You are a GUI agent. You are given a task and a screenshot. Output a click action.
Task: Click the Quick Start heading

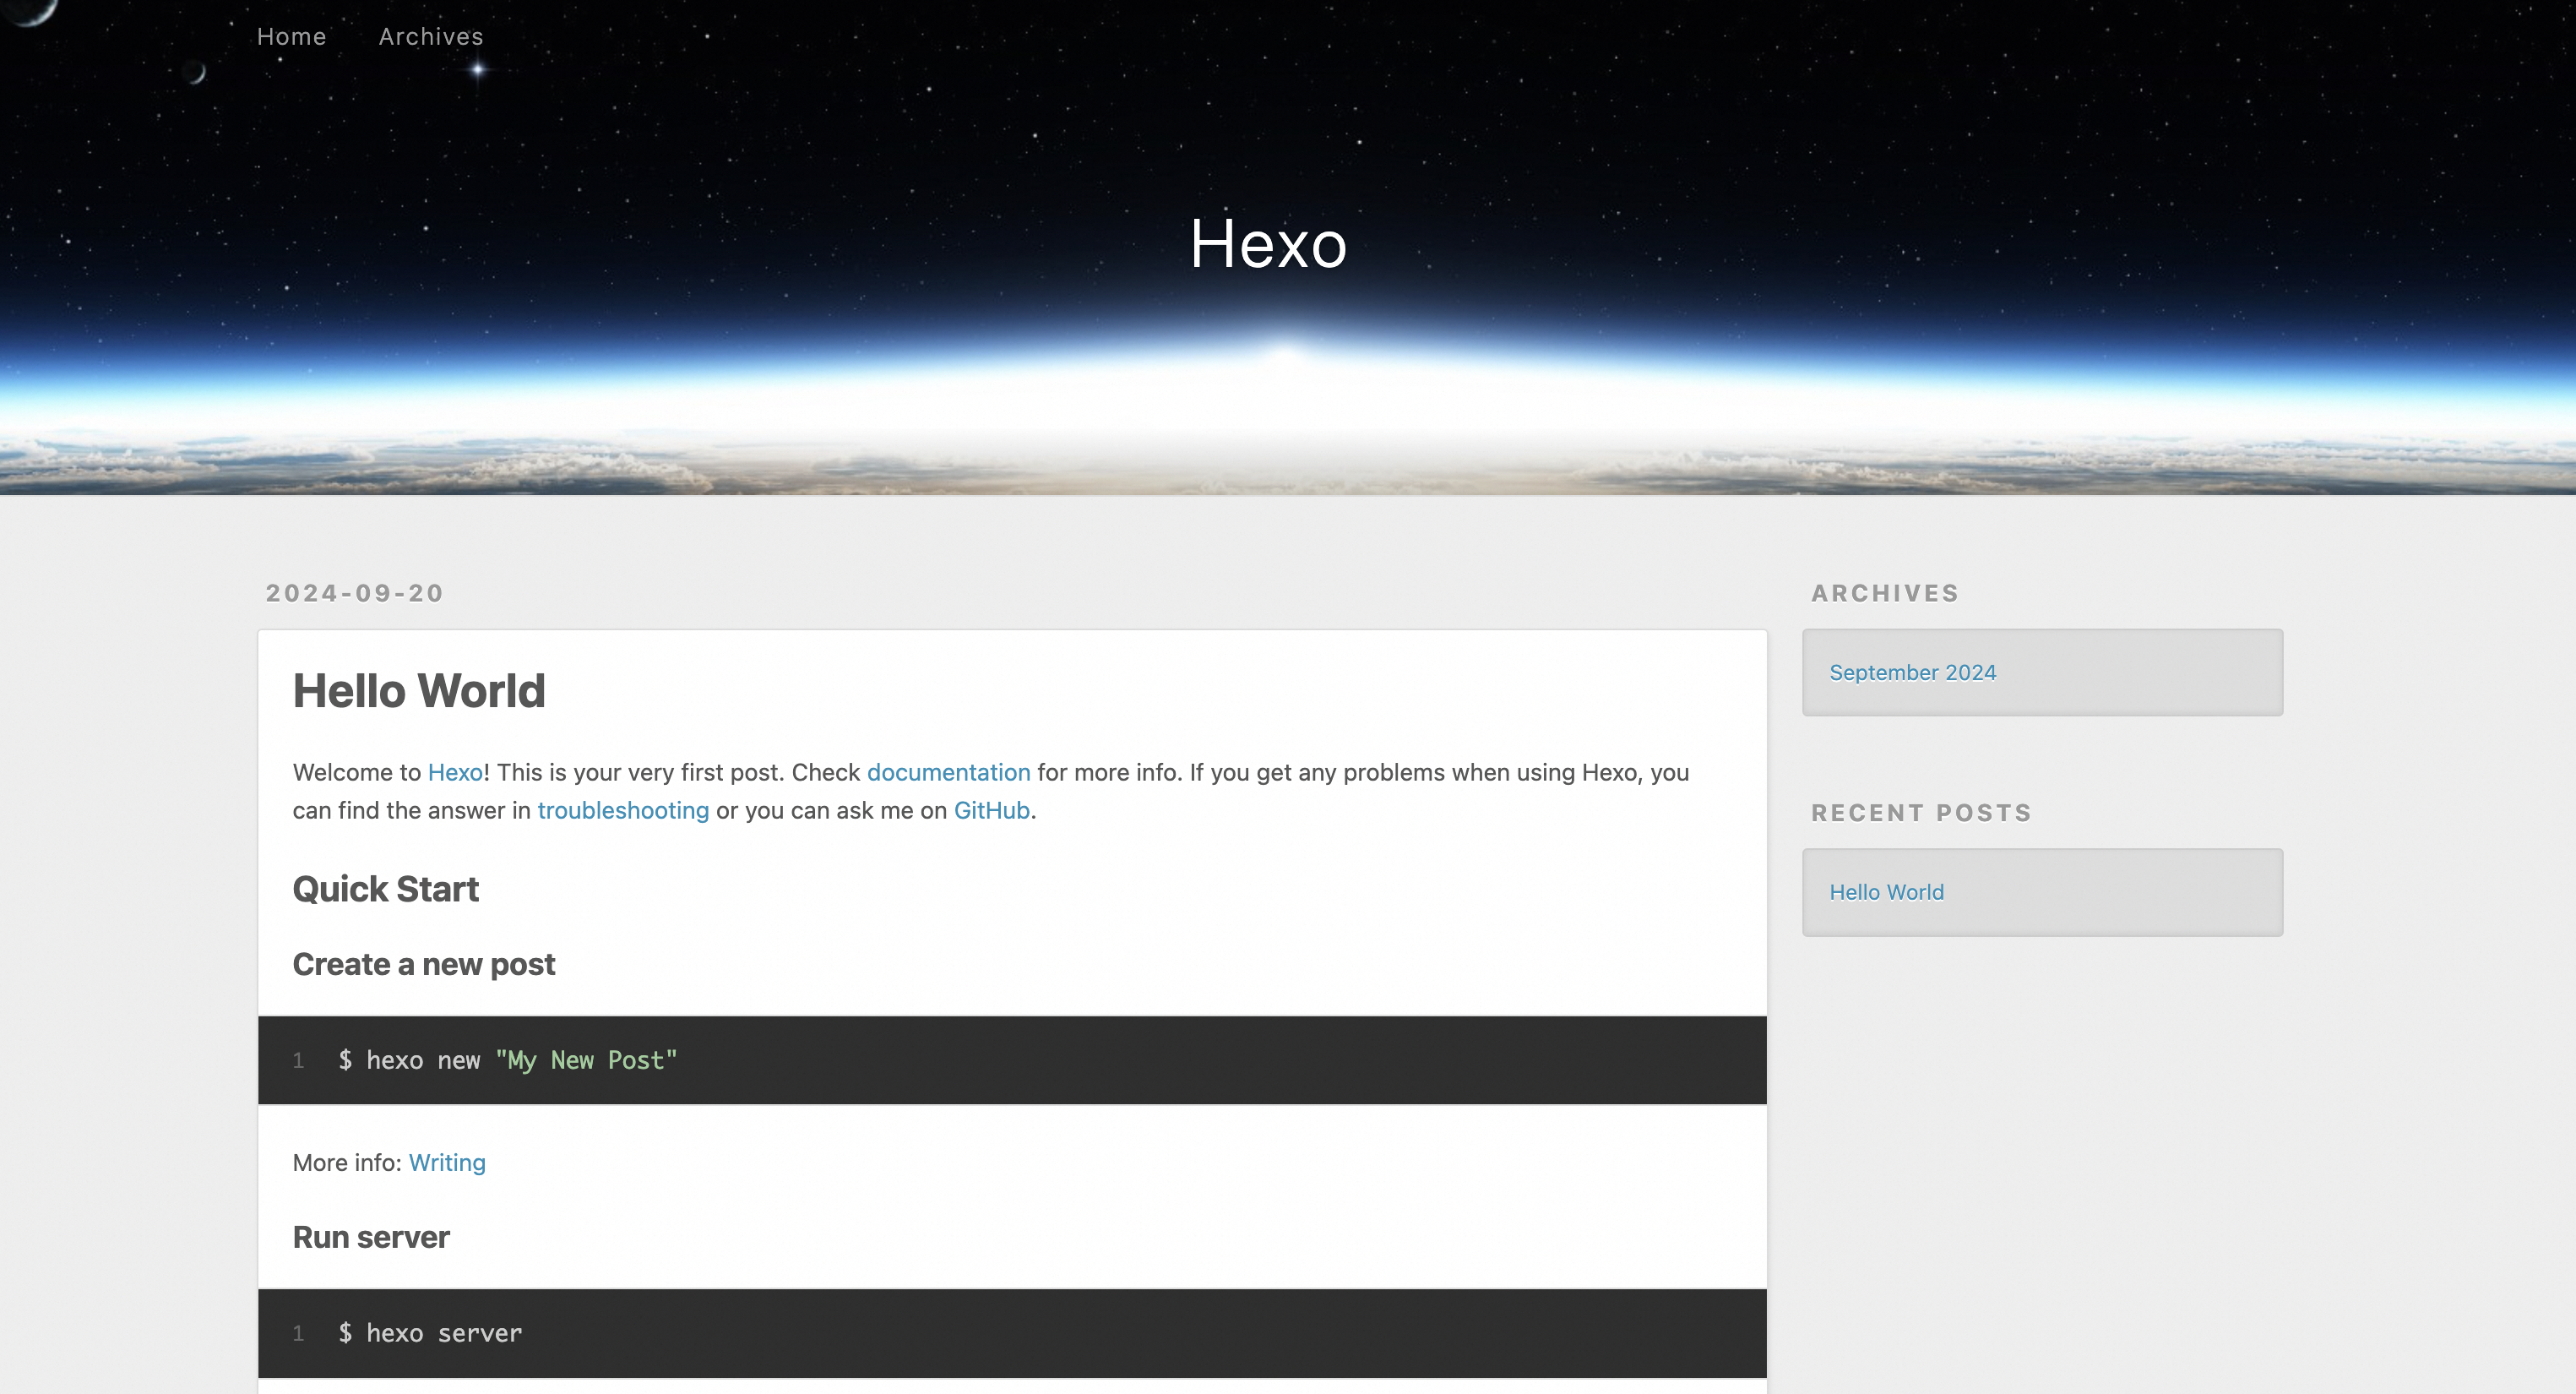(x=385, y=889)
